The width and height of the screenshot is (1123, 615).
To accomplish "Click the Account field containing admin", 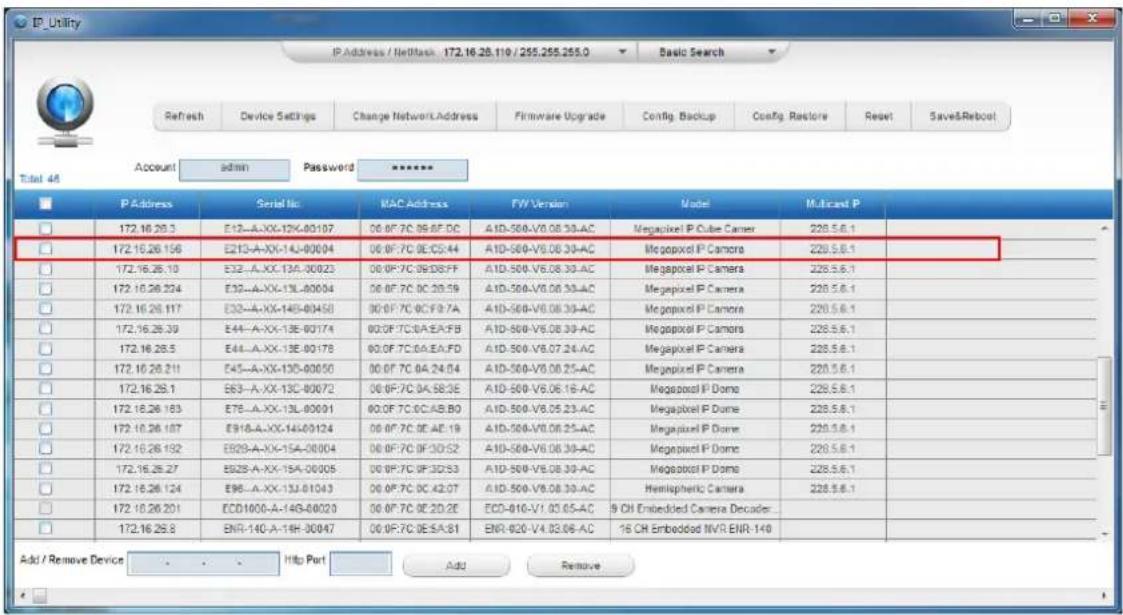I will click(234, 168).
